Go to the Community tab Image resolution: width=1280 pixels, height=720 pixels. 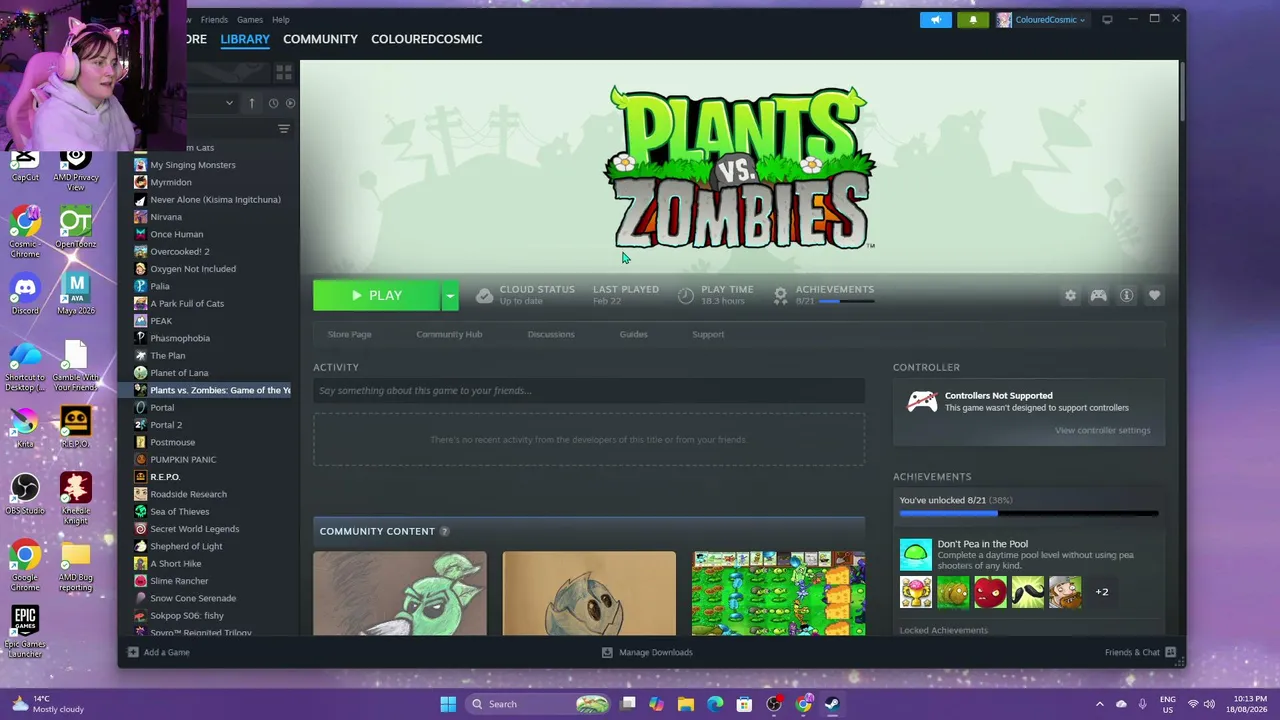pos(320,39)
